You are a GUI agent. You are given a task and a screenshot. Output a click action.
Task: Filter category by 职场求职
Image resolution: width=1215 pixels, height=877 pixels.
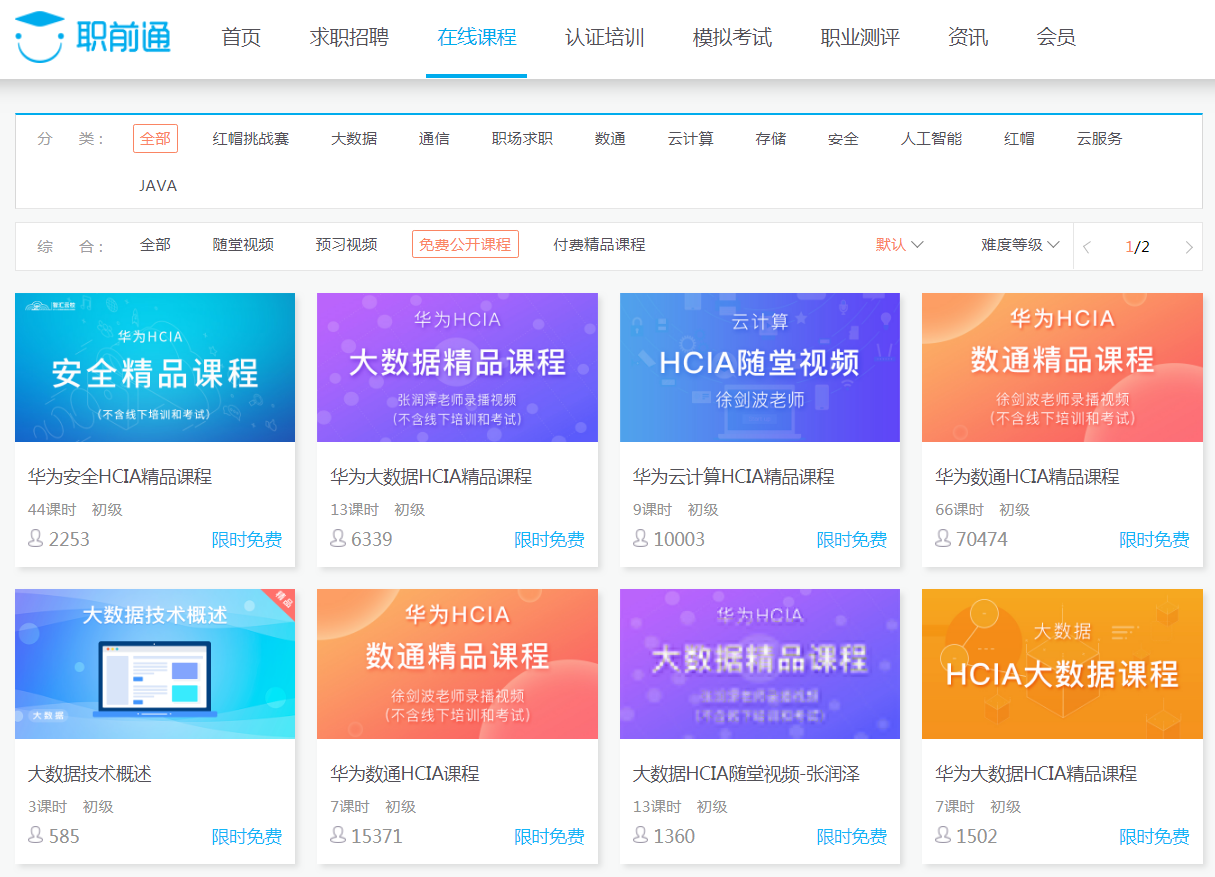[x=522, y=139]
